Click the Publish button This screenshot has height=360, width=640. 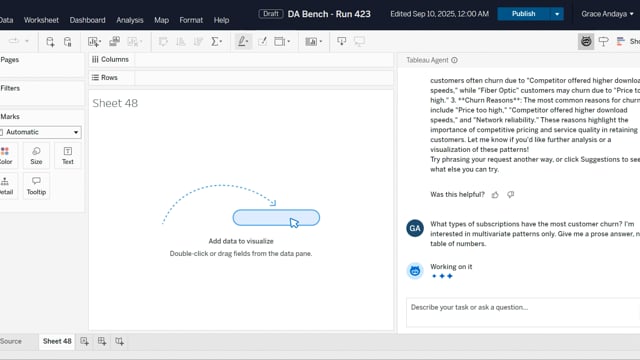(x=524, y=14)
